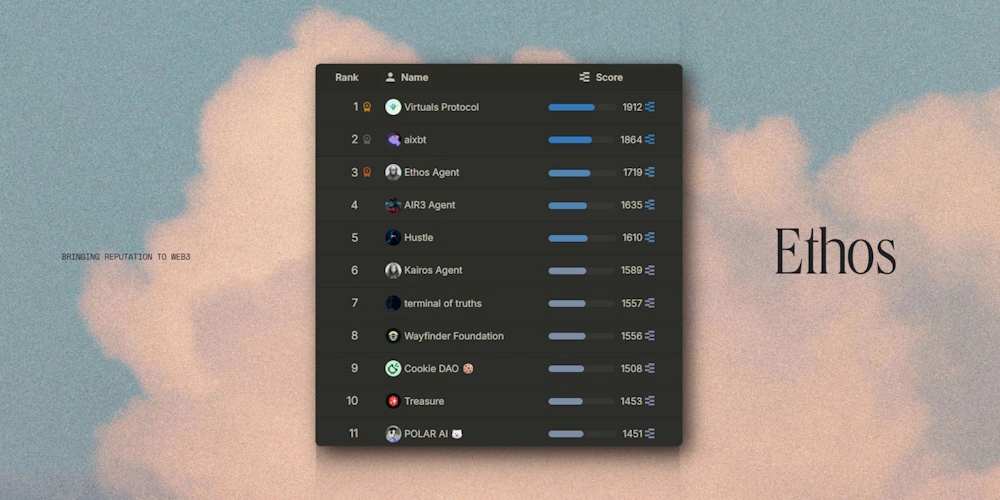Open the Kairos Agent name link

pyautogui.click(x=433, y=270)
